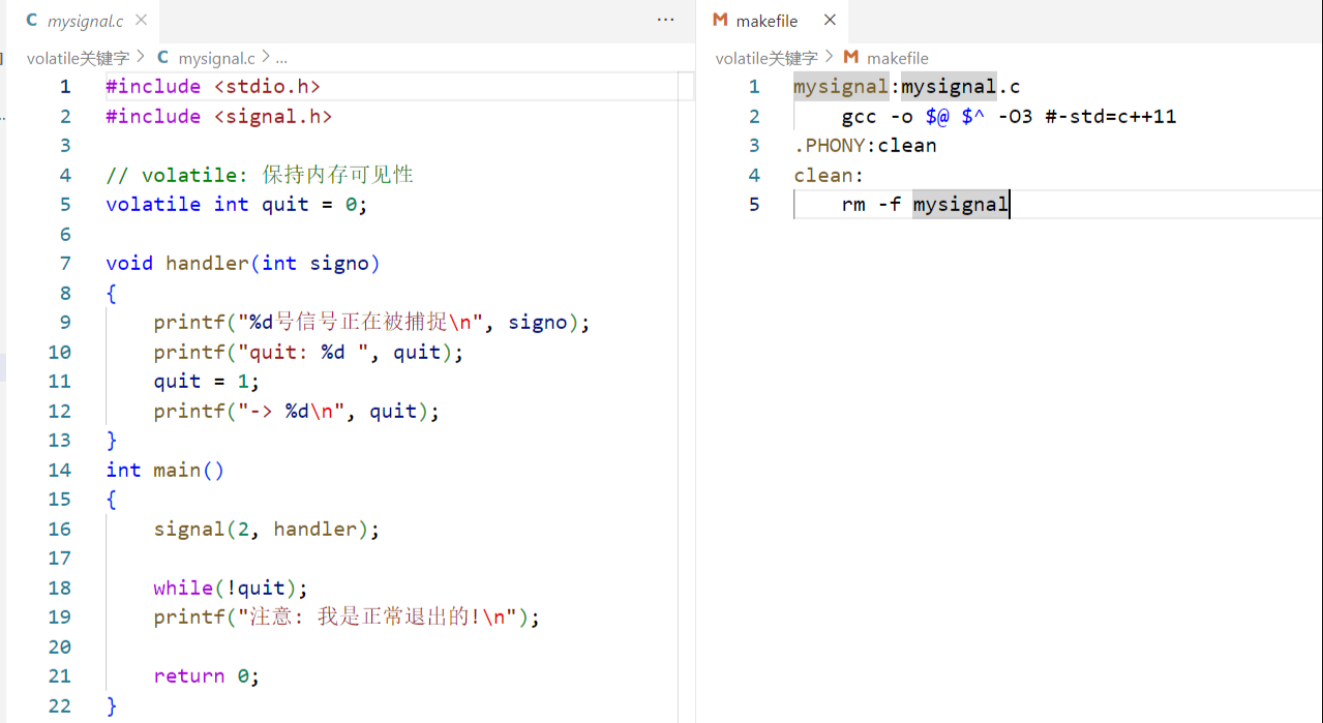The image size is (1323, 723).
Task: Click printf("-> %d\n", quit) line
Action: coord(297,411)
